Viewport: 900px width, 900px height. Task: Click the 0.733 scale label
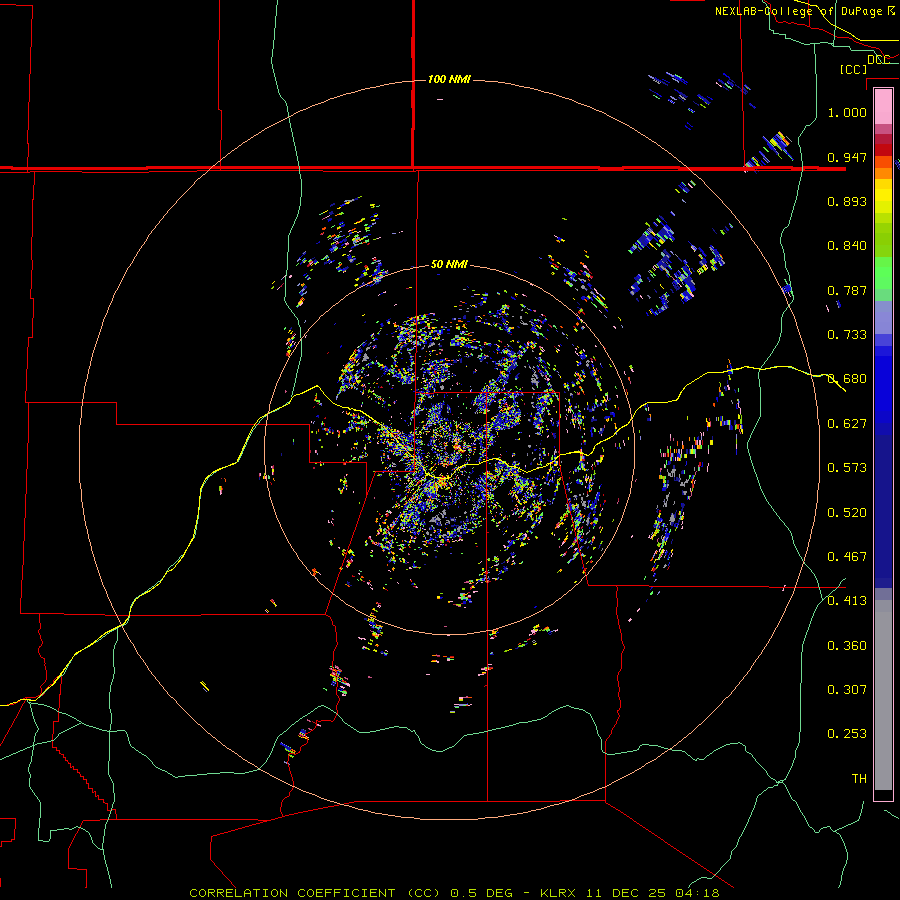(847, 335)
